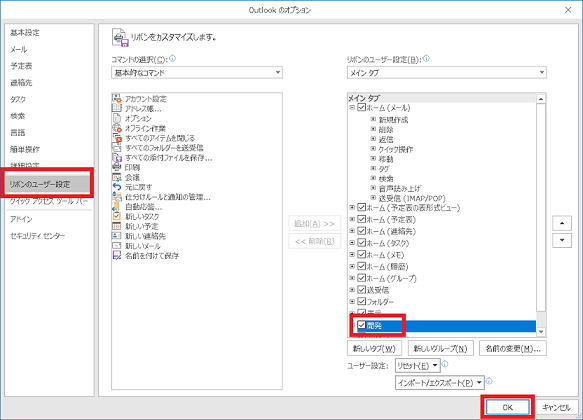Select the 元に戻す undo icon

(x=117, y=187)
